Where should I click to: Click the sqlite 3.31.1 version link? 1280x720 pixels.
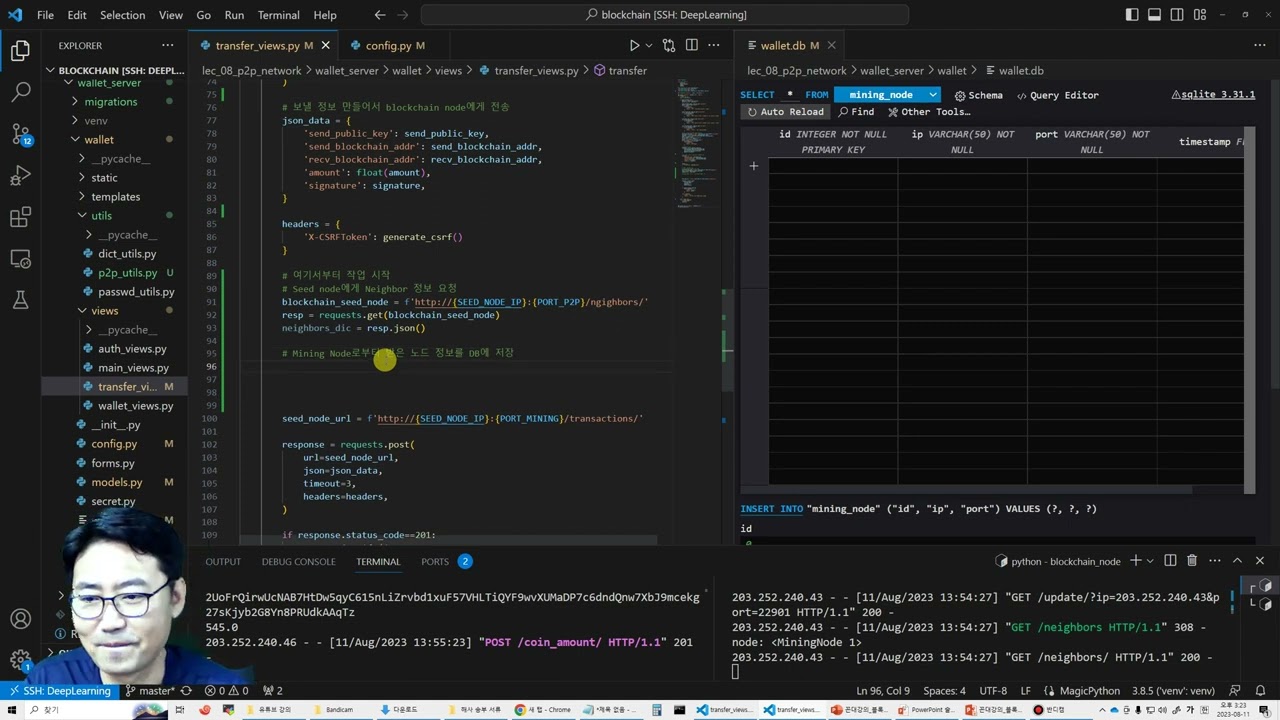pos(1213,95)
